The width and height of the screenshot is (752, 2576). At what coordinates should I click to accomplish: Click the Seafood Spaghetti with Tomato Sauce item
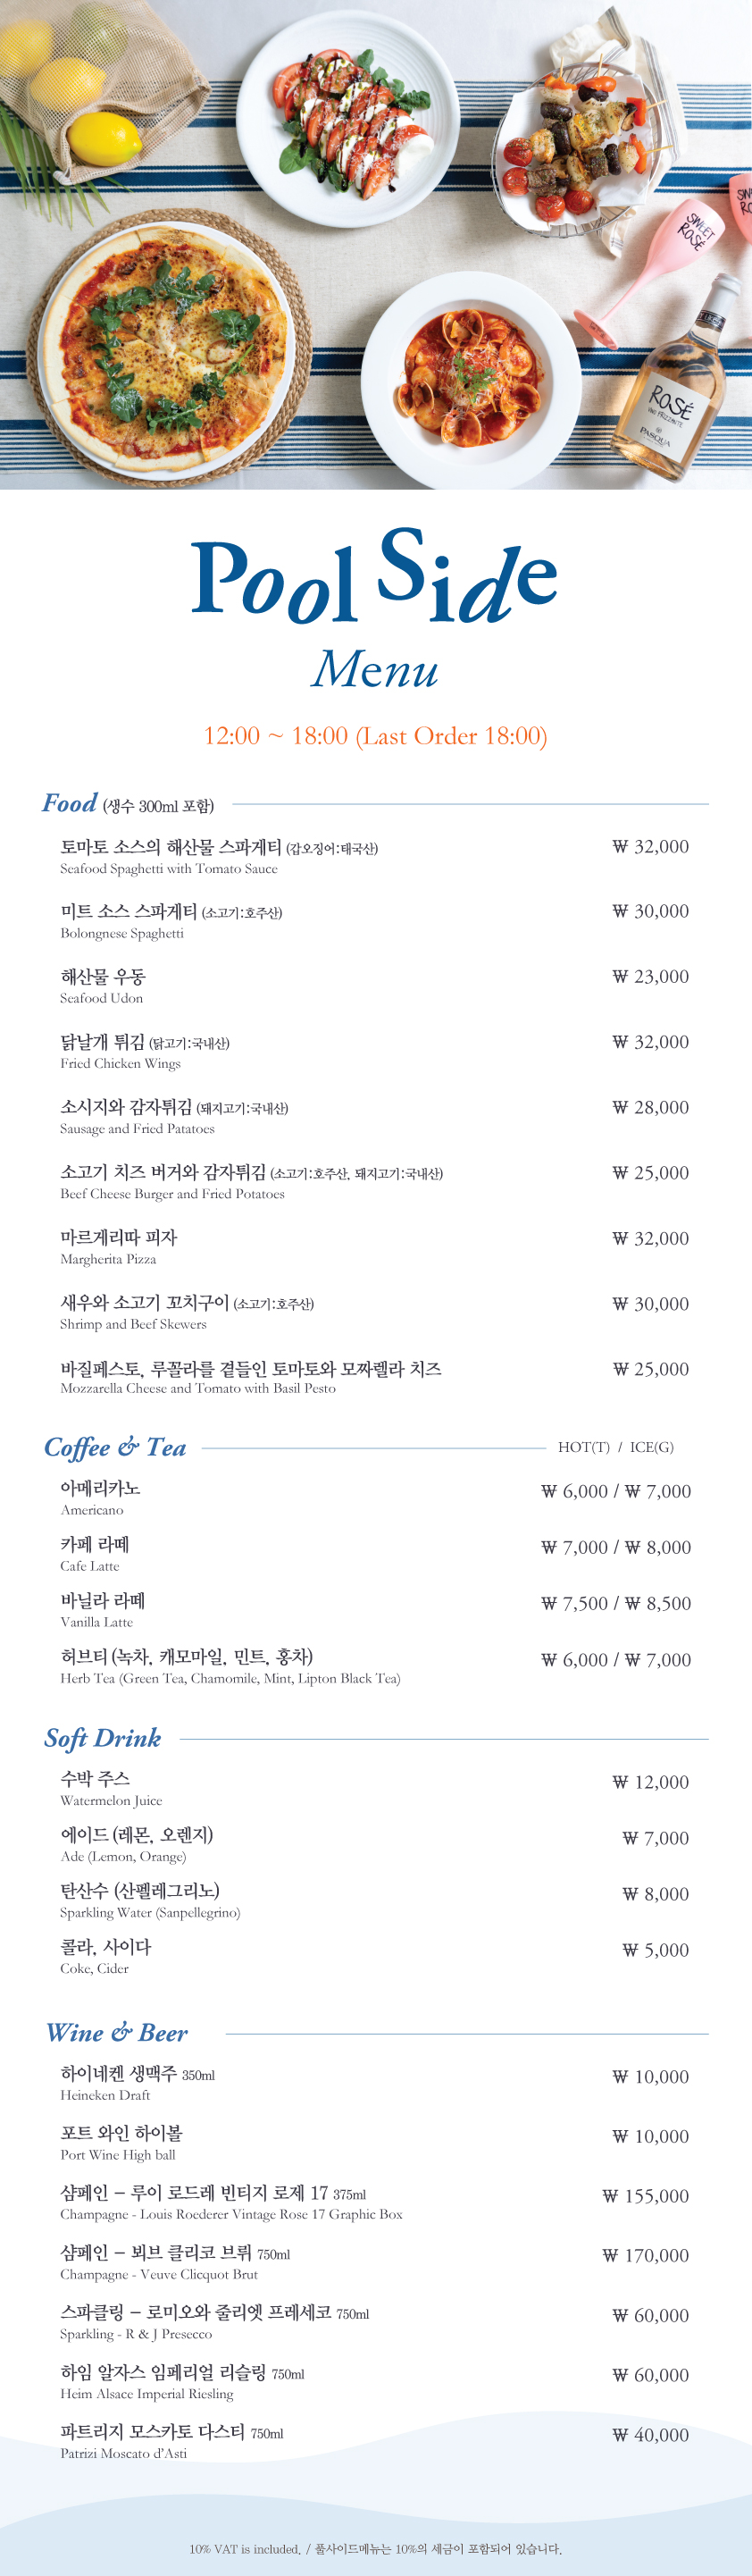(219, 857)
